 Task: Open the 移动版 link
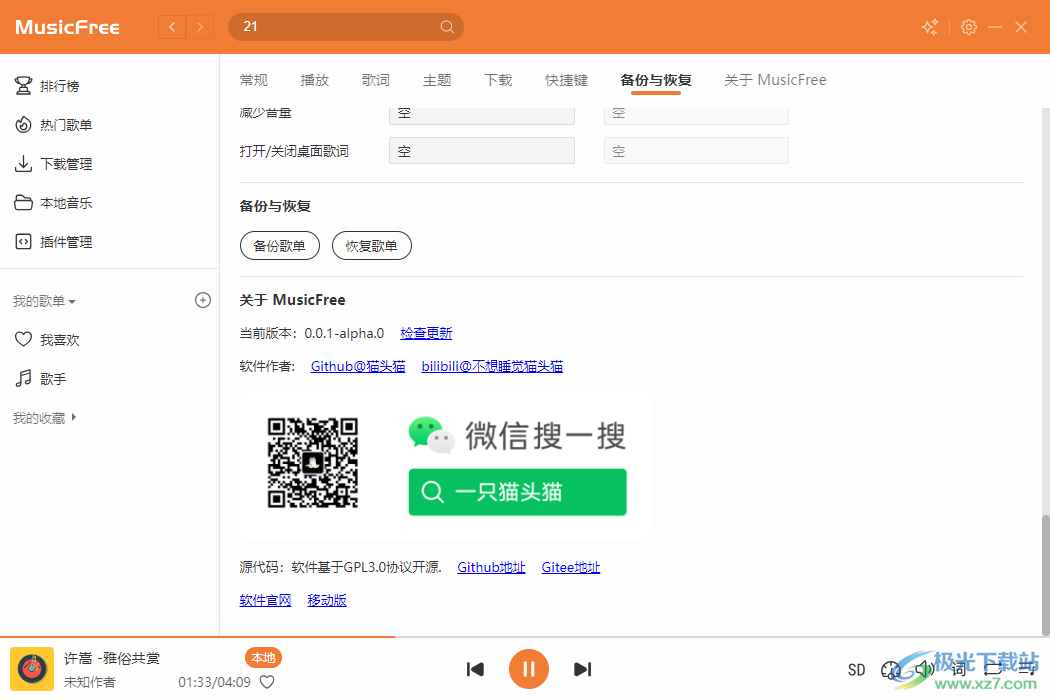[327, 600]
